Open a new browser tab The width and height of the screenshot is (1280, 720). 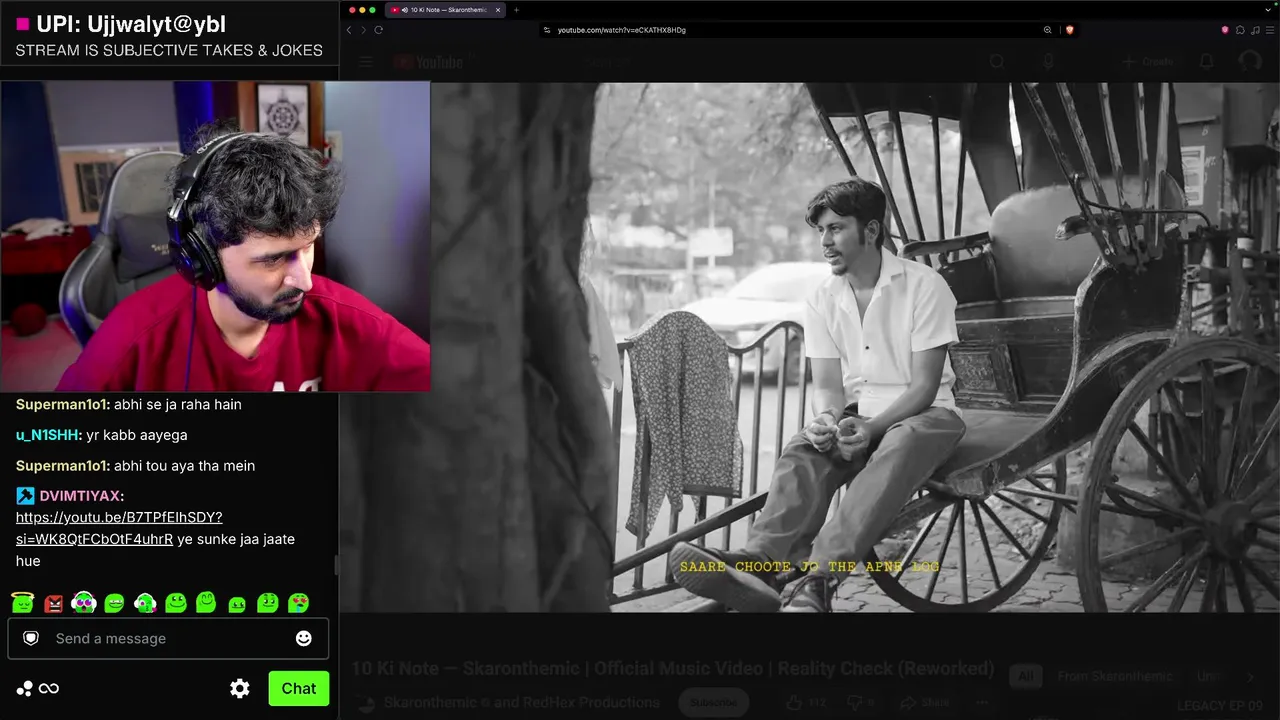(517, 10)
